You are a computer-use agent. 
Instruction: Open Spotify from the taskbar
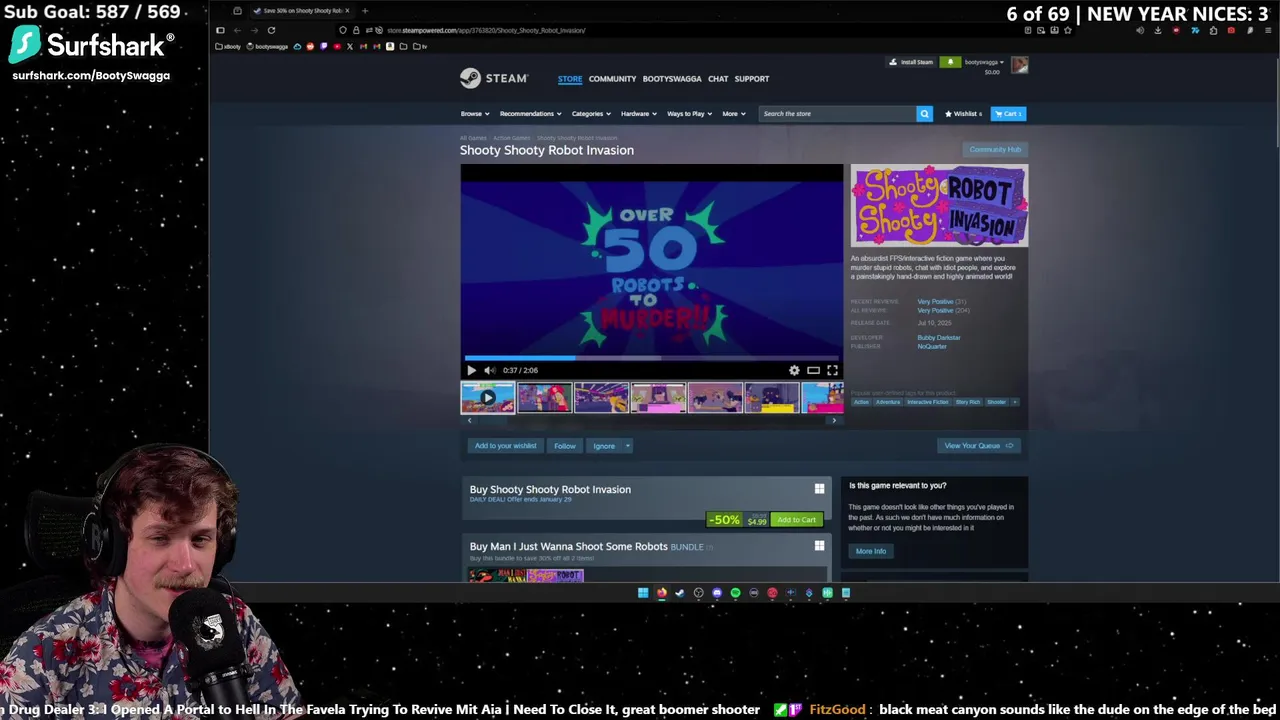point(735,593)
